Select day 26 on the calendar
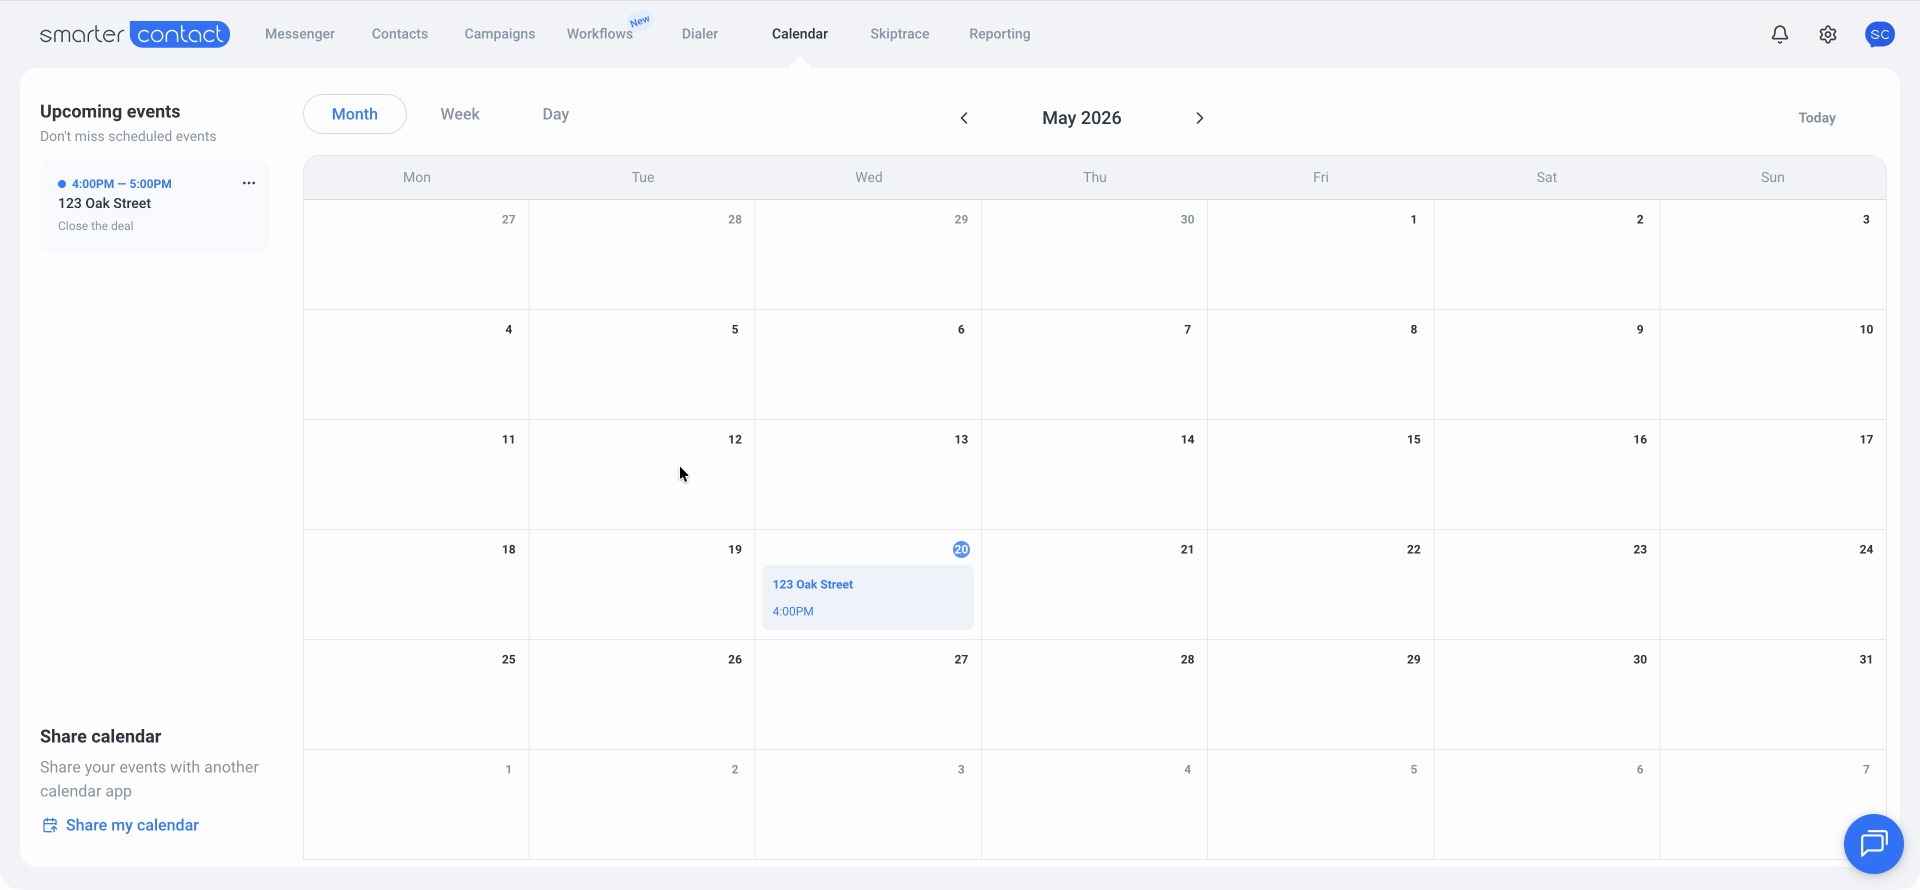1920x890 pixels. (642, 694)
